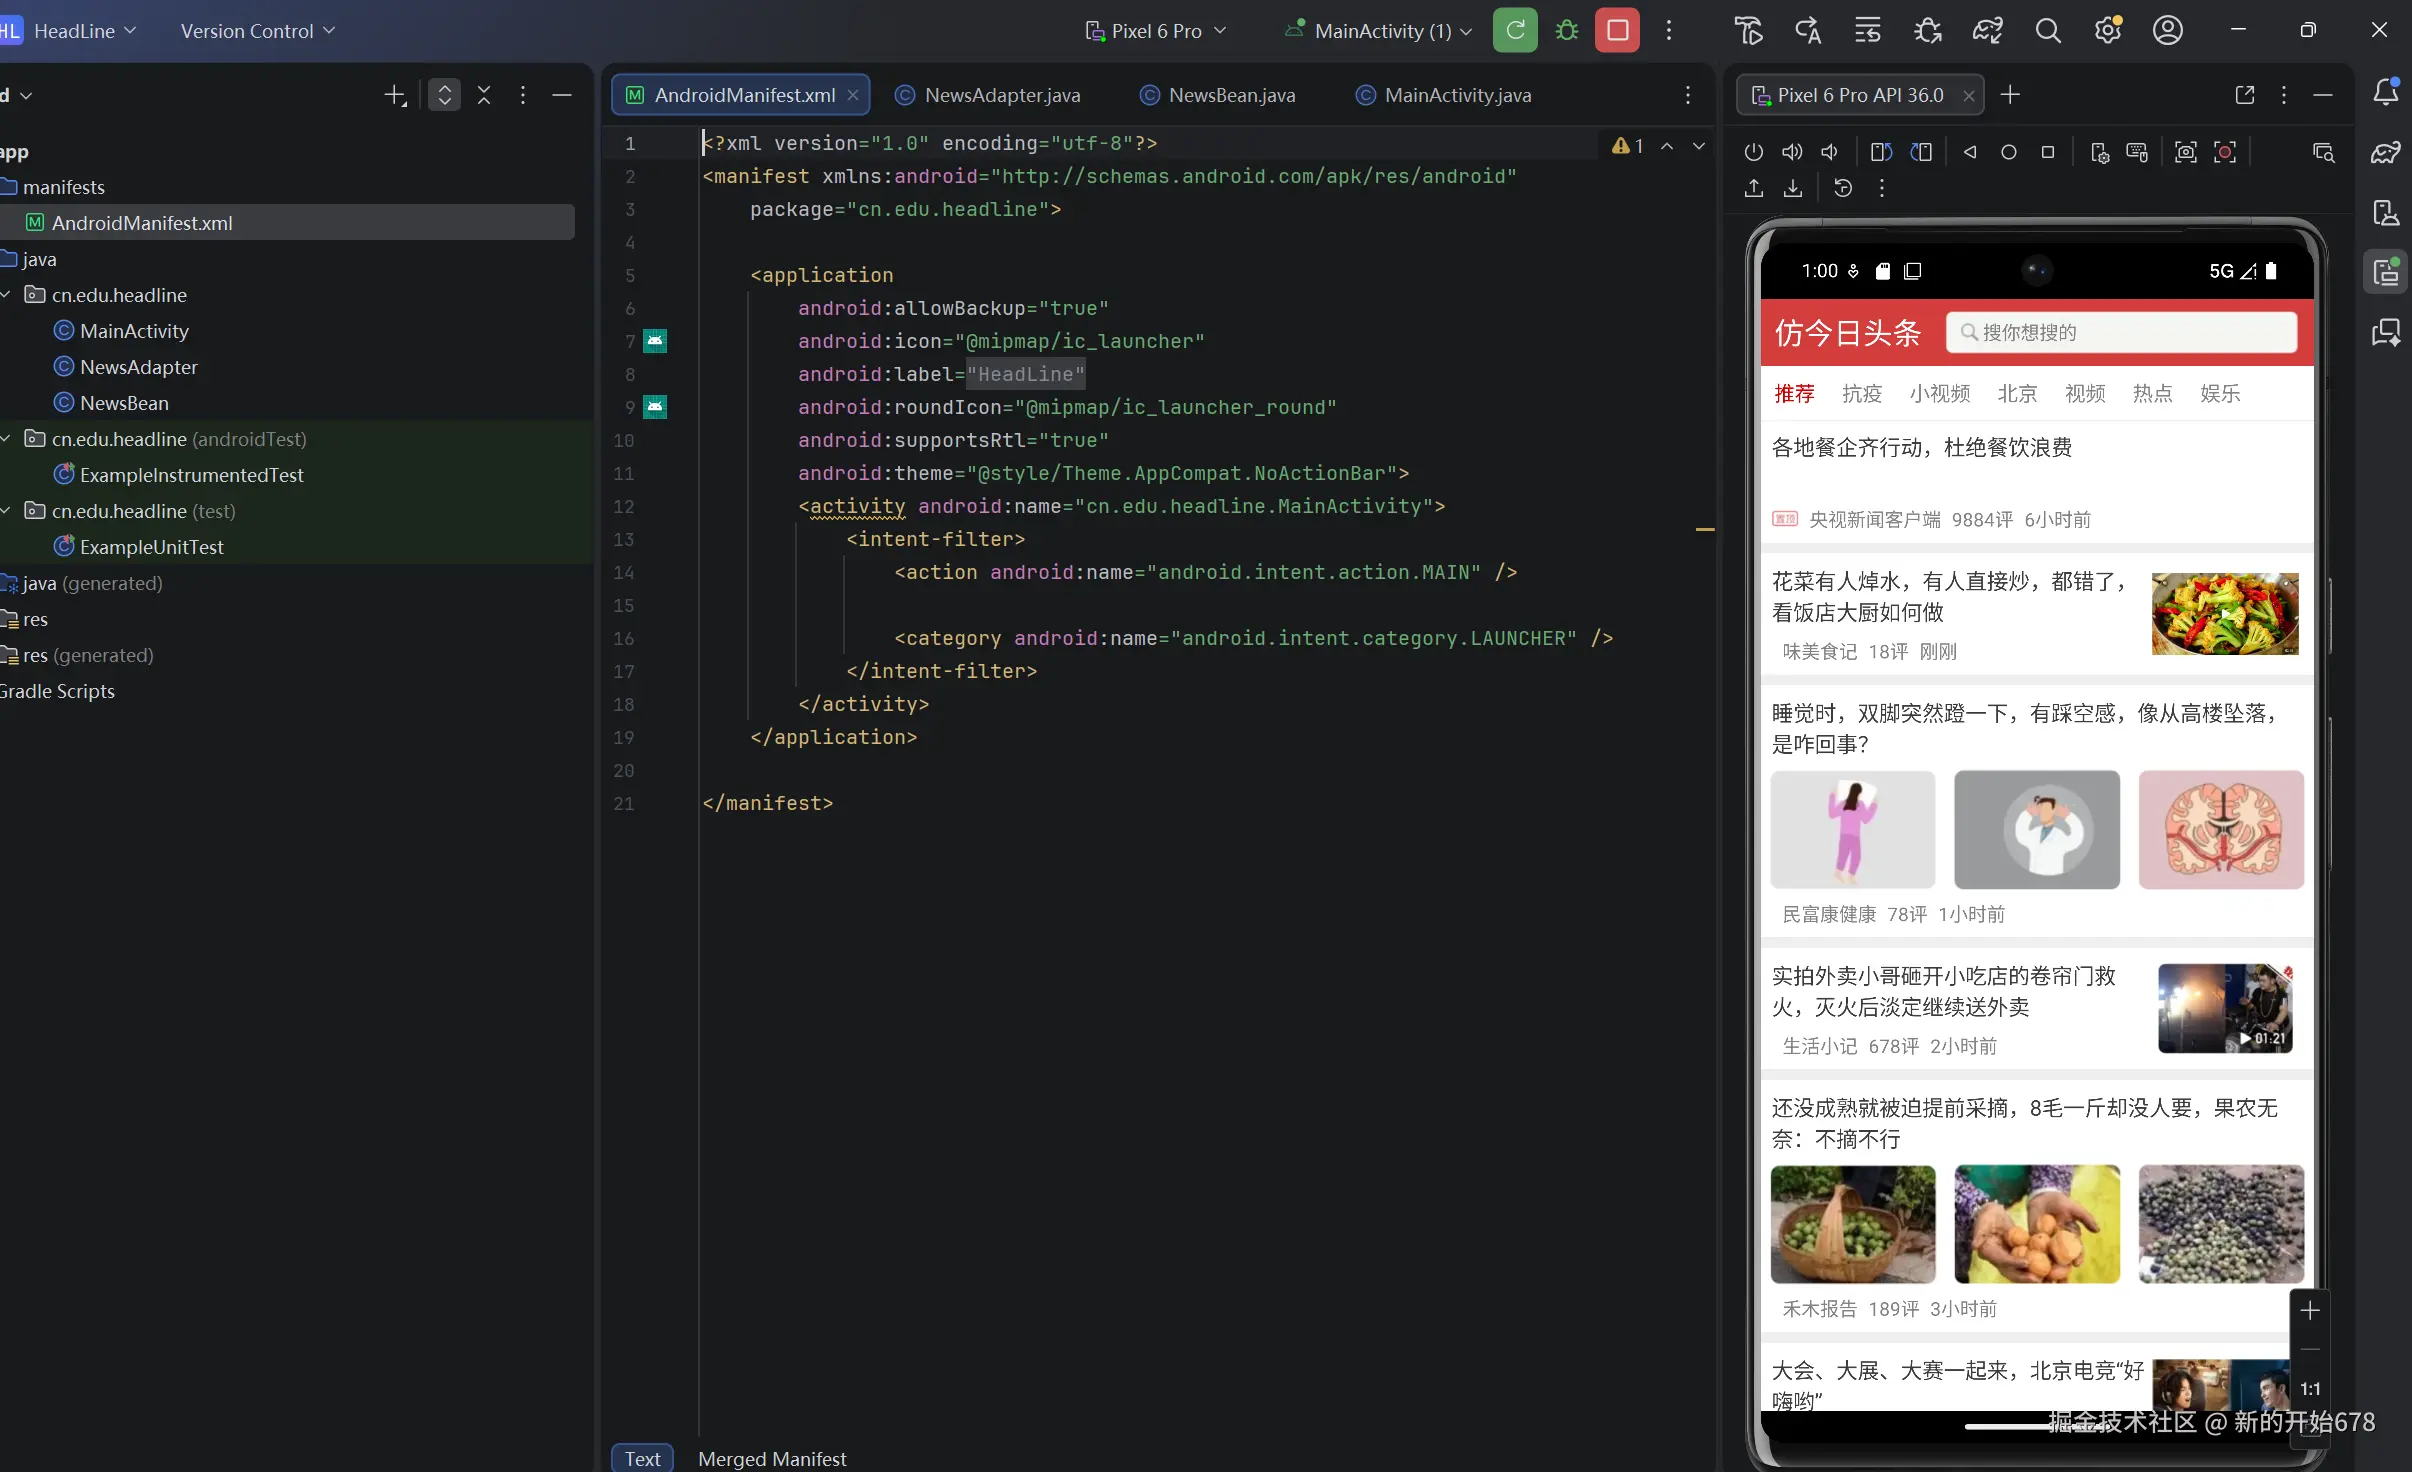This screenshot has height=1472, width=2412.
Task: Open Version Control dropdown menu
Action: click(257, 31)
